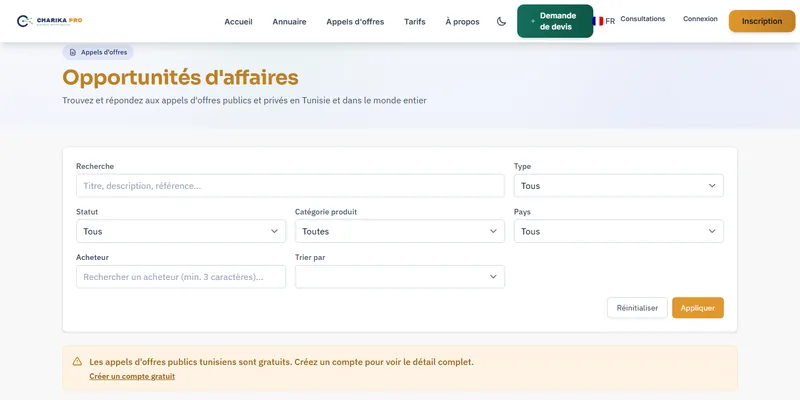Focus the Acheteur search field
The height and width of the screenshot is (400, 800).
pyautogui.click(x=181, y=277)
